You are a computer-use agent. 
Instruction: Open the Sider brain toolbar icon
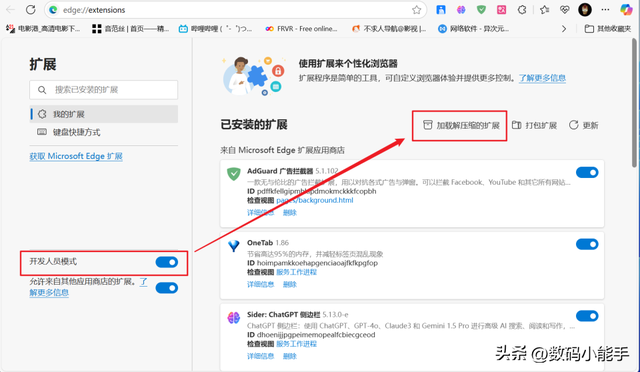click(x=461, y=10)
